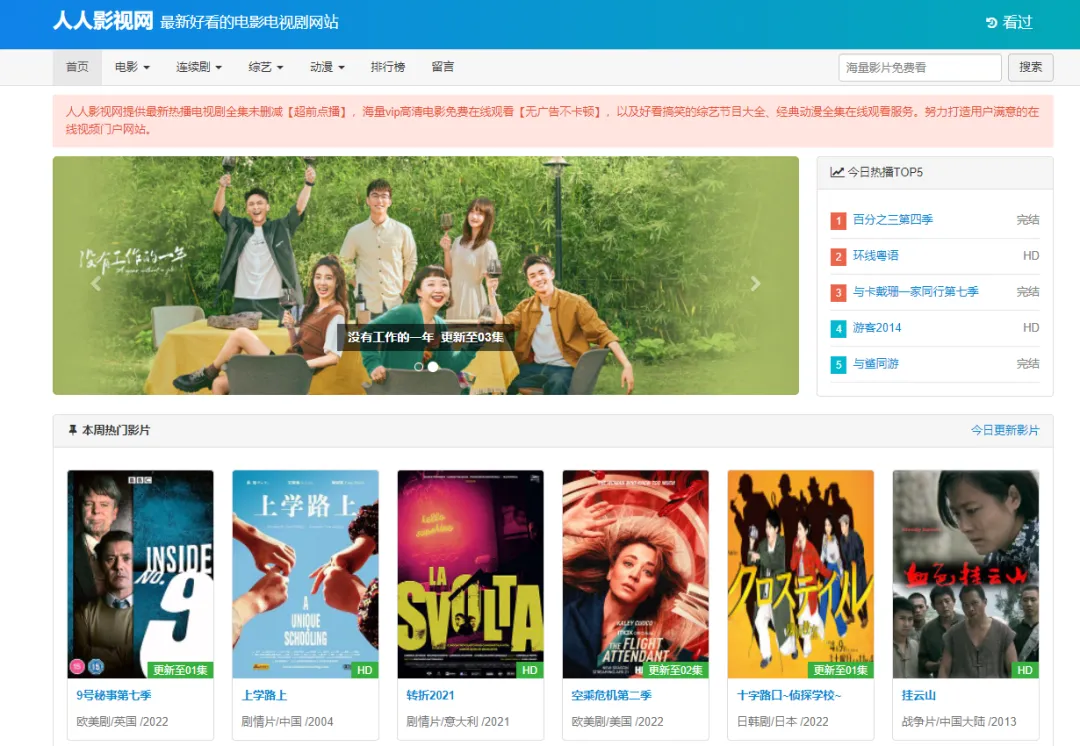
Task: Open the 排行榜 nav item
Action: tap(388, 67)
